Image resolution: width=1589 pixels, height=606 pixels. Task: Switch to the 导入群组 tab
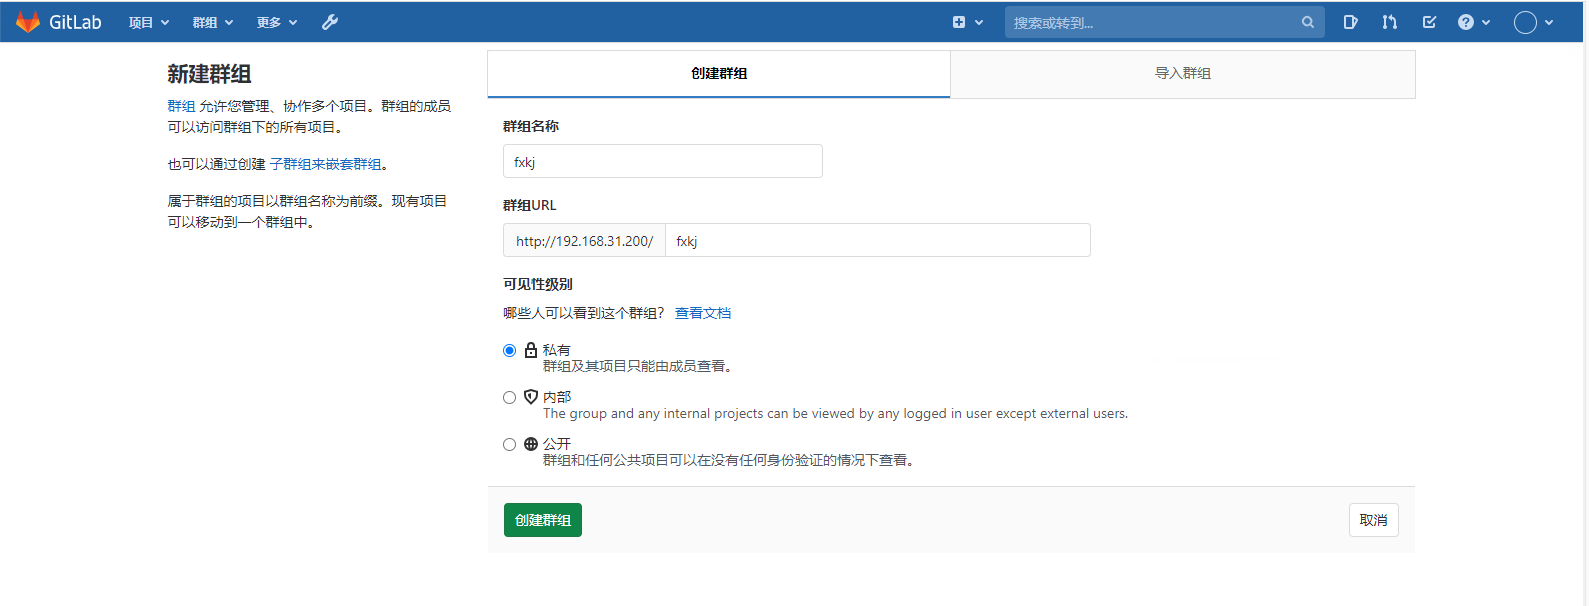pos(1183,74)
